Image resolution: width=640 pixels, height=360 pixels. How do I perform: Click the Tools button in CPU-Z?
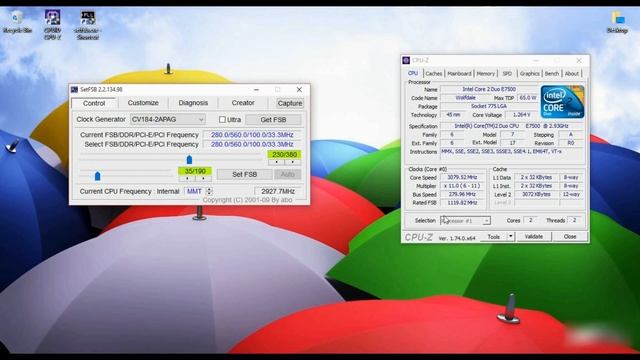coord(493,237)
